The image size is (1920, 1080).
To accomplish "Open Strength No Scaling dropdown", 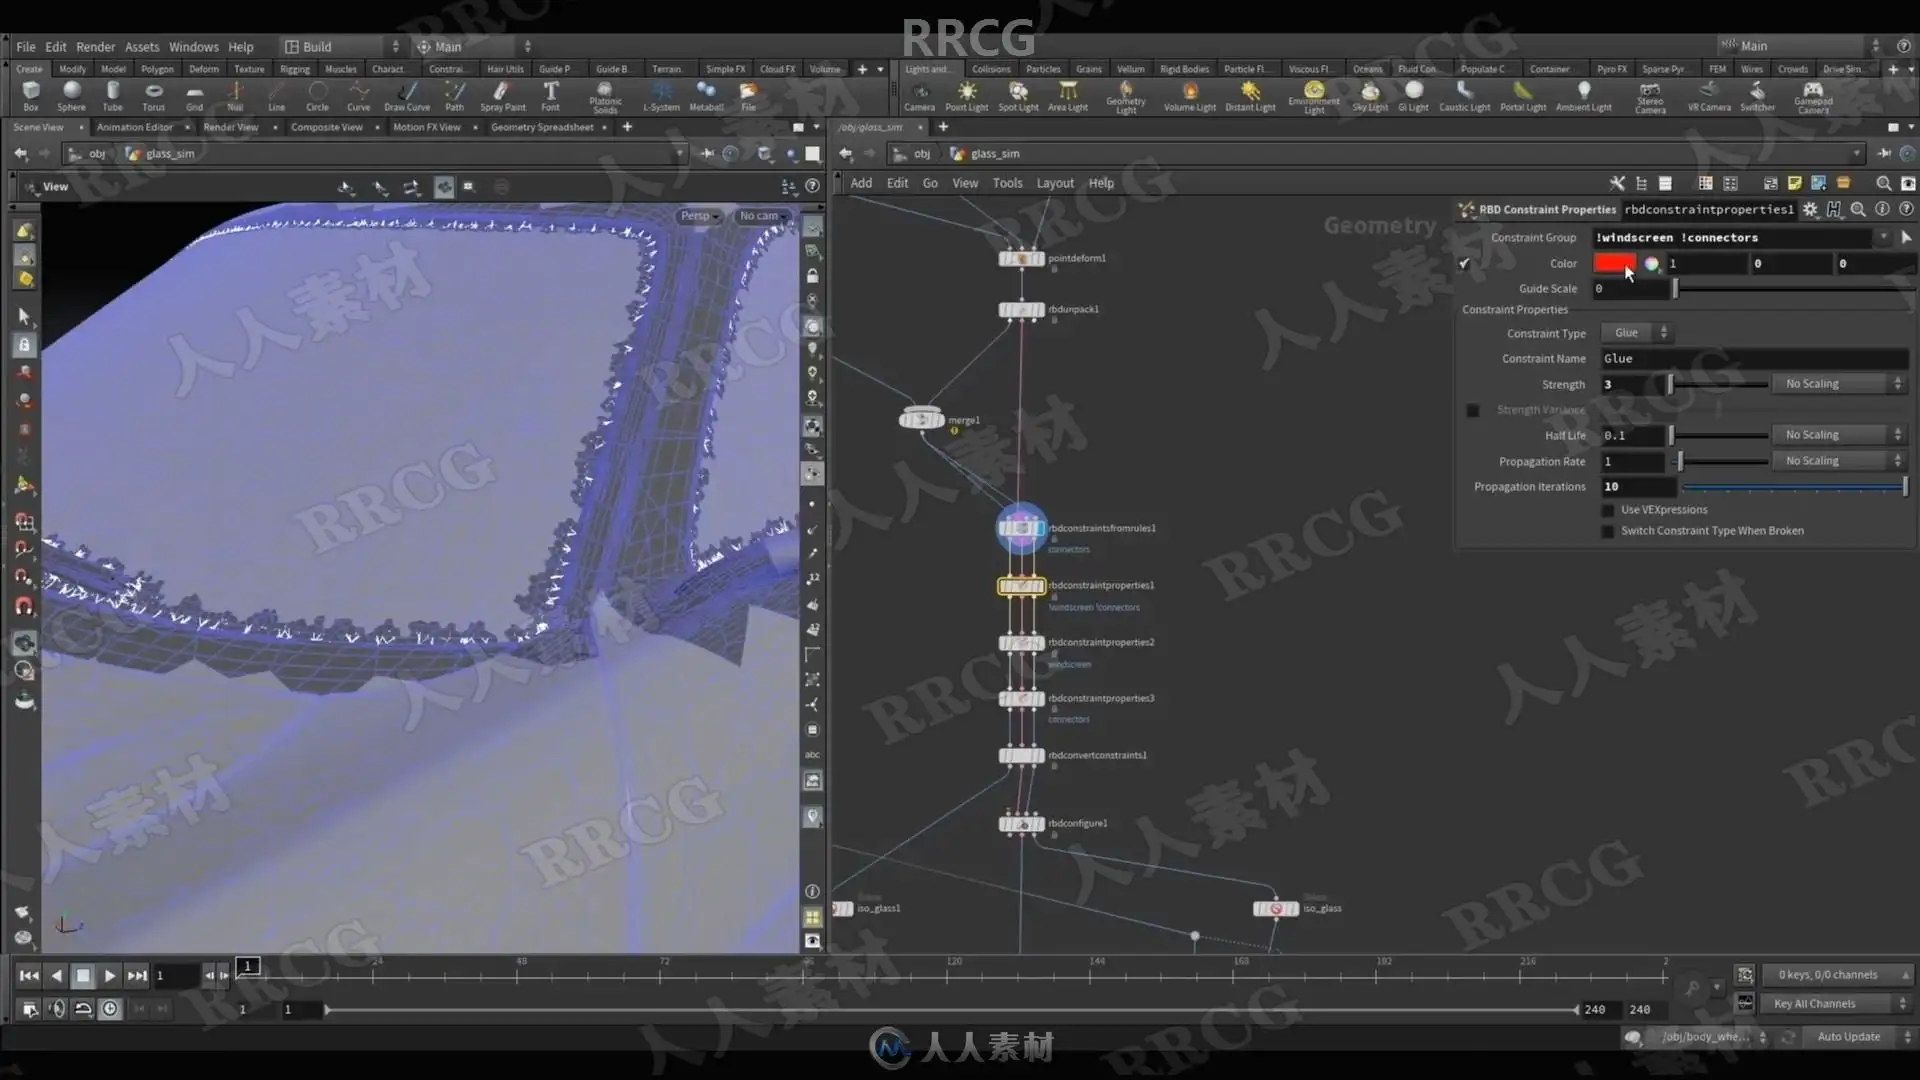I will [x=1841, y=384].
